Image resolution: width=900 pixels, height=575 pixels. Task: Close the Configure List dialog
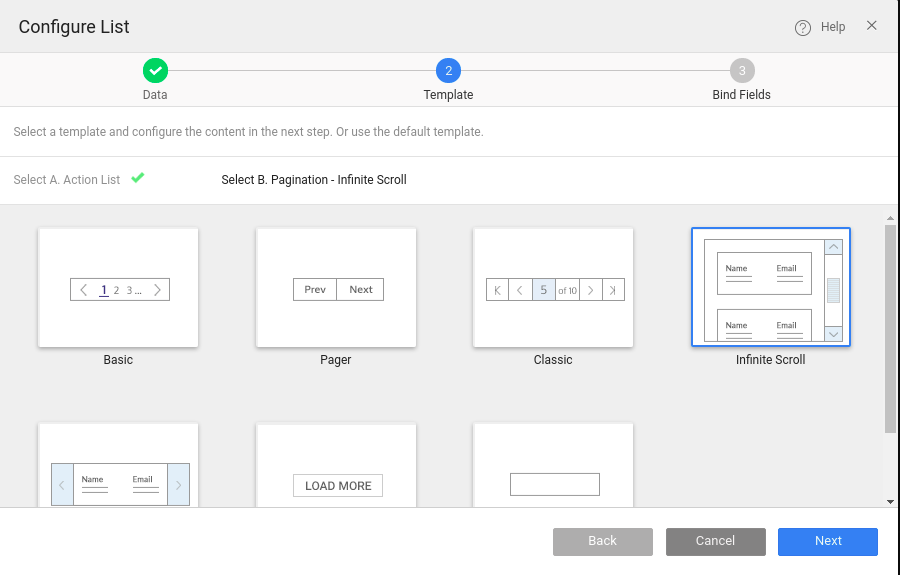(871, 26)
